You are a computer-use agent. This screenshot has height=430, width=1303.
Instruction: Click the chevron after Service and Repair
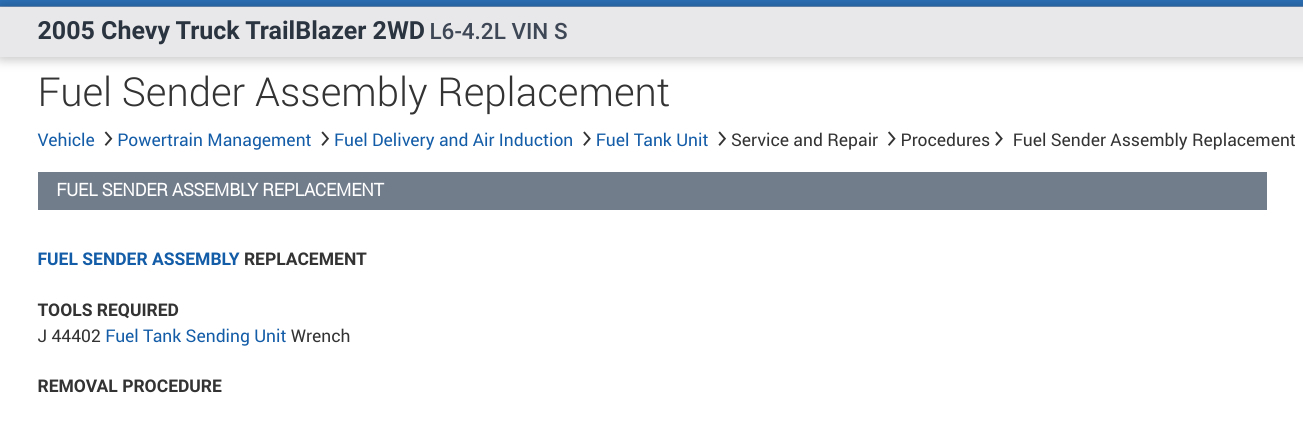coord(890,140)
